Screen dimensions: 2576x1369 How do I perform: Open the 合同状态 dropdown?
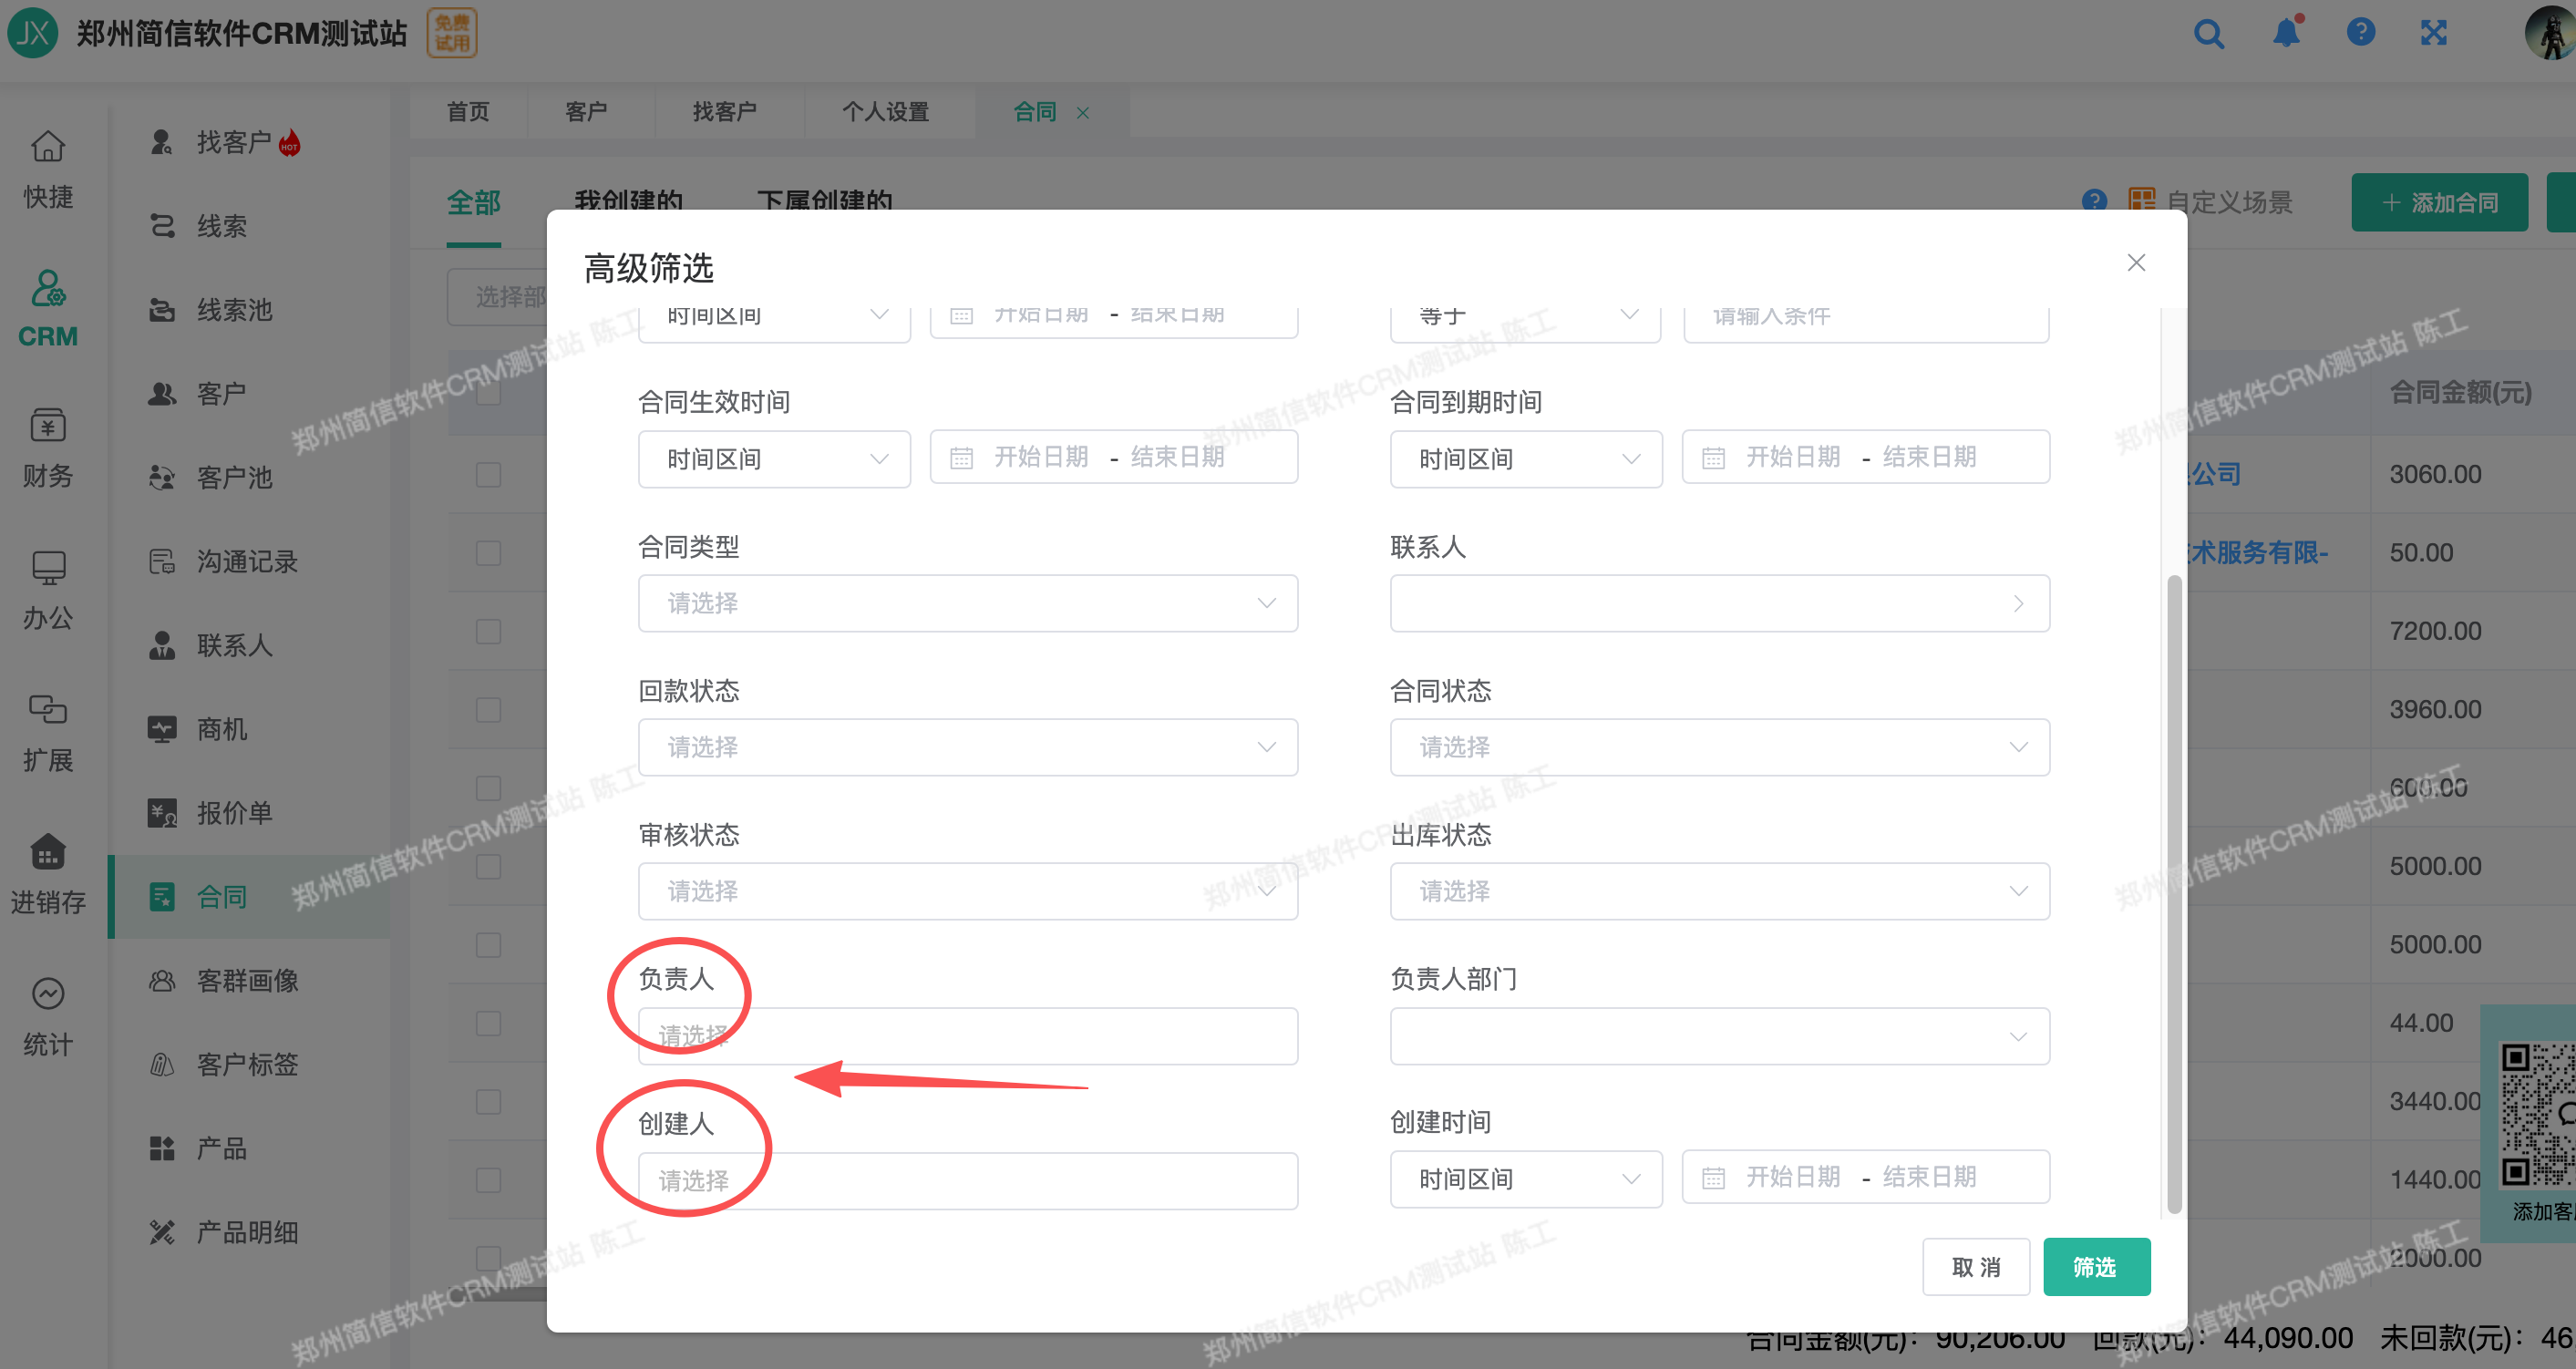[1720, 747]
